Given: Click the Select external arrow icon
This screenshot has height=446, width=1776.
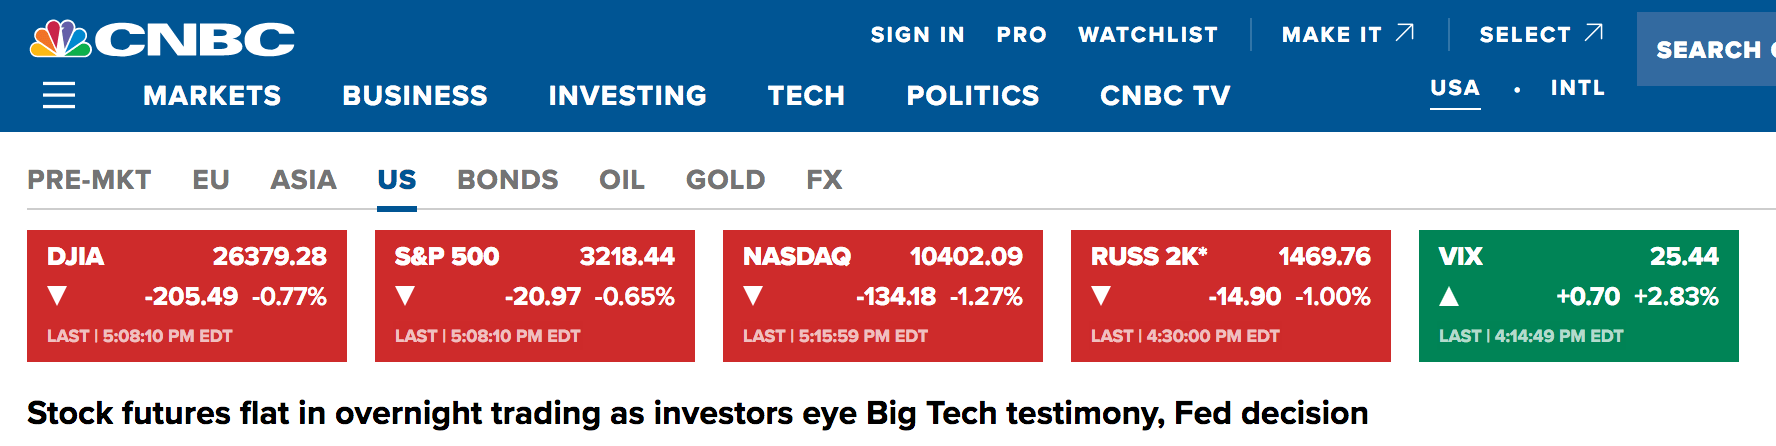Looking at the screenshot, I should [x=1594, y=33].
